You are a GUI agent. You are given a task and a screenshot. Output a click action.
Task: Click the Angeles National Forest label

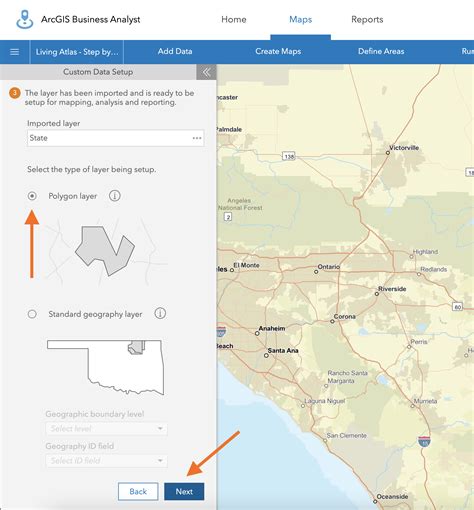(x=240, y=204)
